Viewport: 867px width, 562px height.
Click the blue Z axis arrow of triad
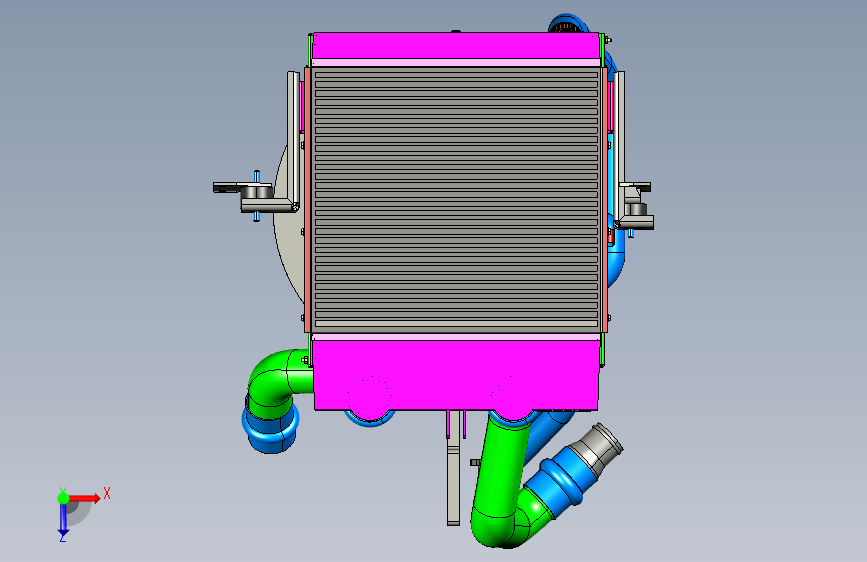(x=63, y=520)
